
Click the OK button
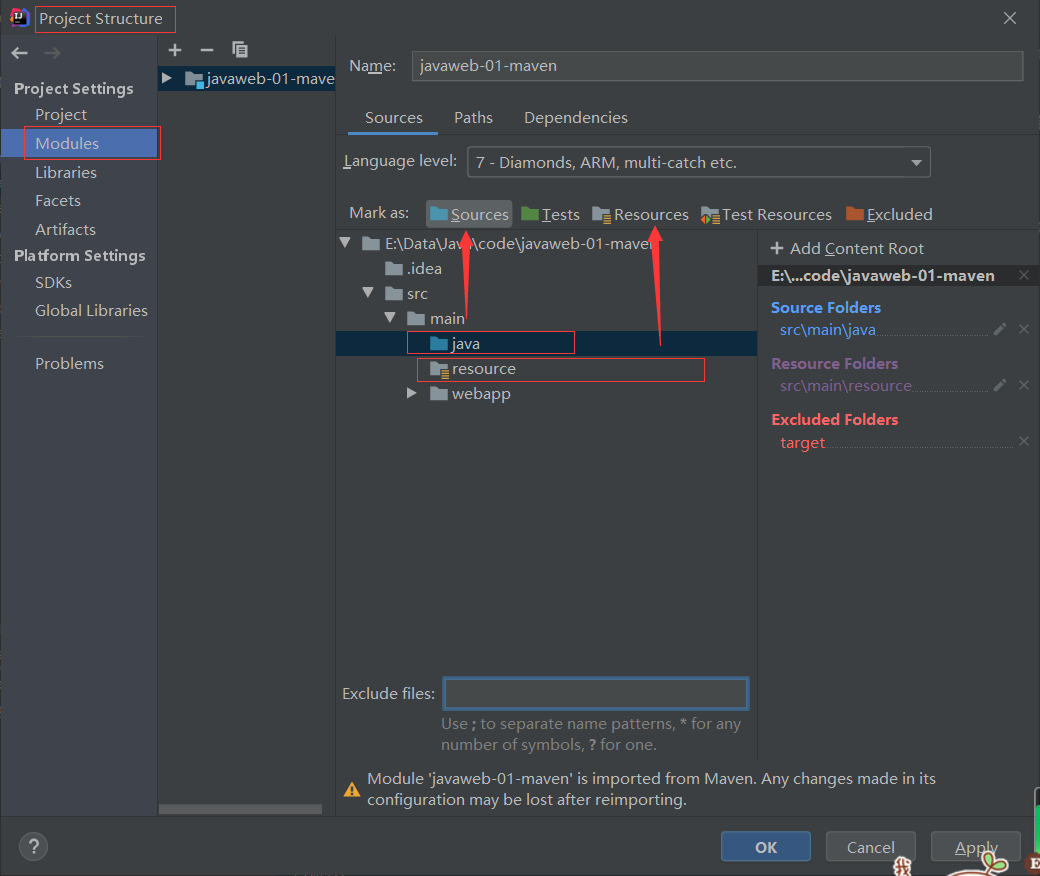766,847
